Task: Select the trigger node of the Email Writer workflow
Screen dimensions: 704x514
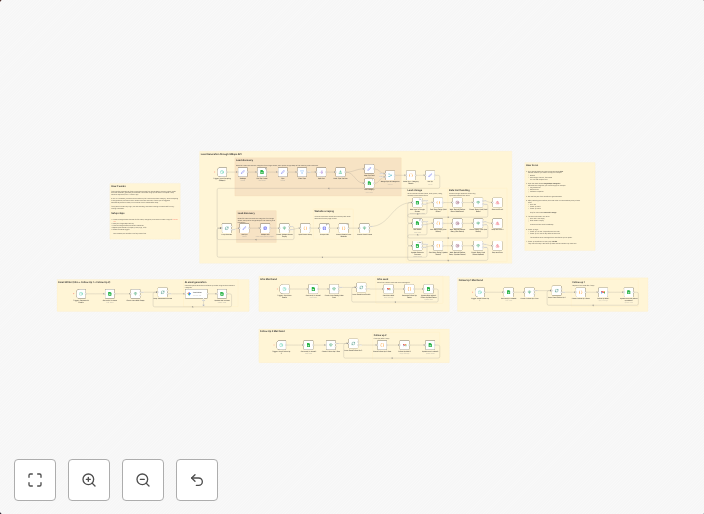Action: (81, 294)
